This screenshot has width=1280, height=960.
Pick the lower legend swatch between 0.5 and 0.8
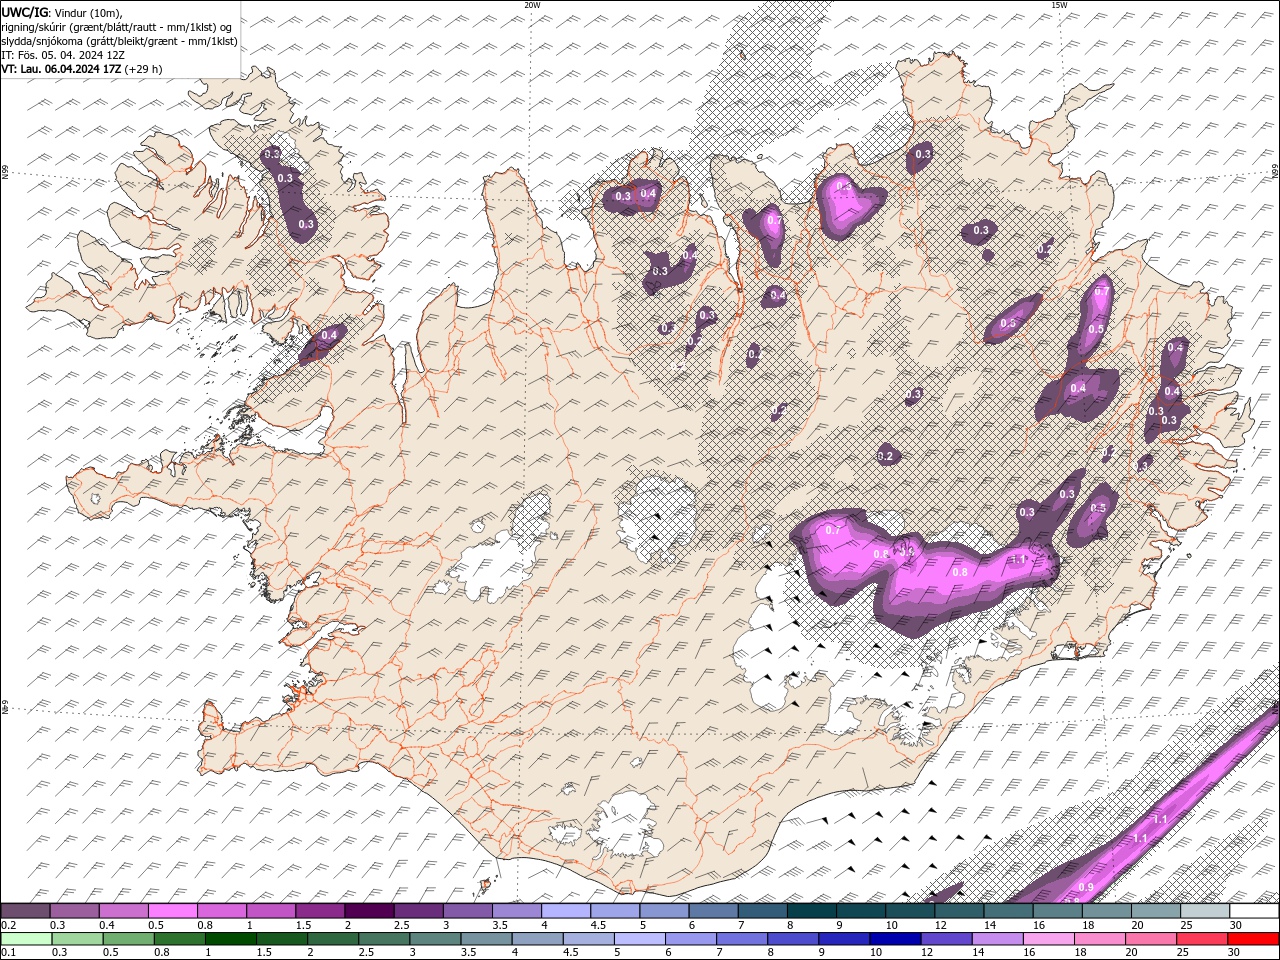click(x=128, y=939)
